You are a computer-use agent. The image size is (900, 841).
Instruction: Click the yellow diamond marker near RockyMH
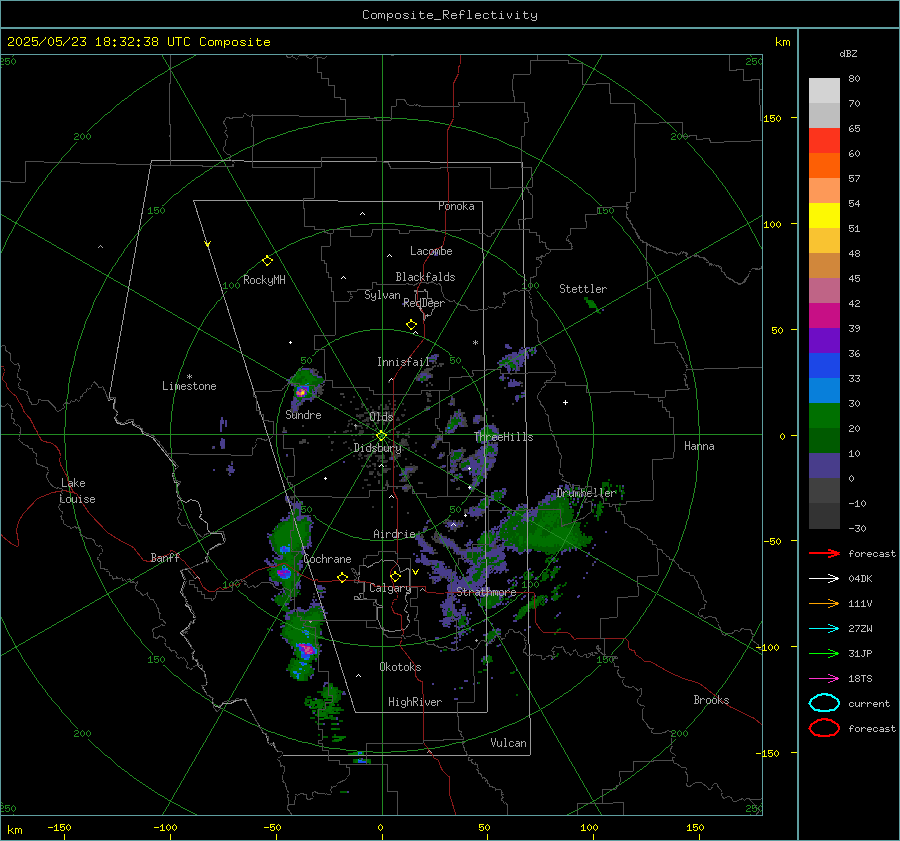267,261
